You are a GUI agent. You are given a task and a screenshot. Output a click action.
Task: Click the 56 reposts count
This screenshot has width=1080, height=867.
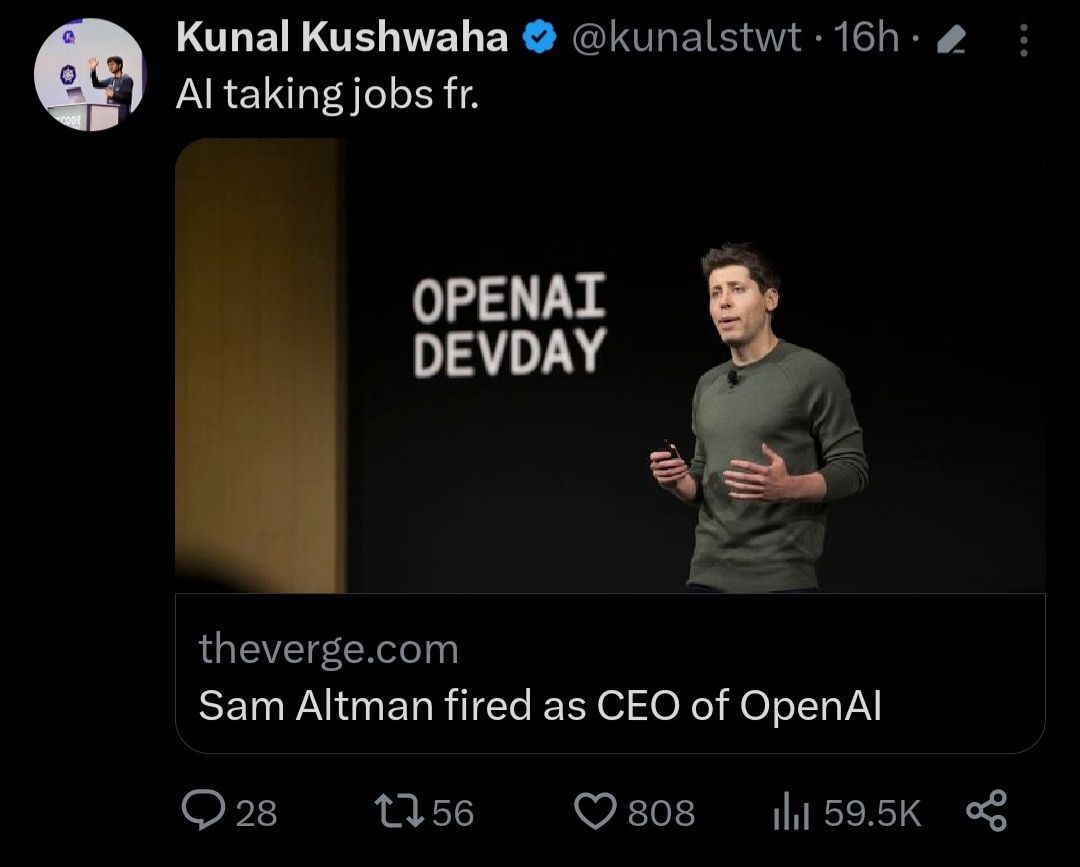coord(453,812)
